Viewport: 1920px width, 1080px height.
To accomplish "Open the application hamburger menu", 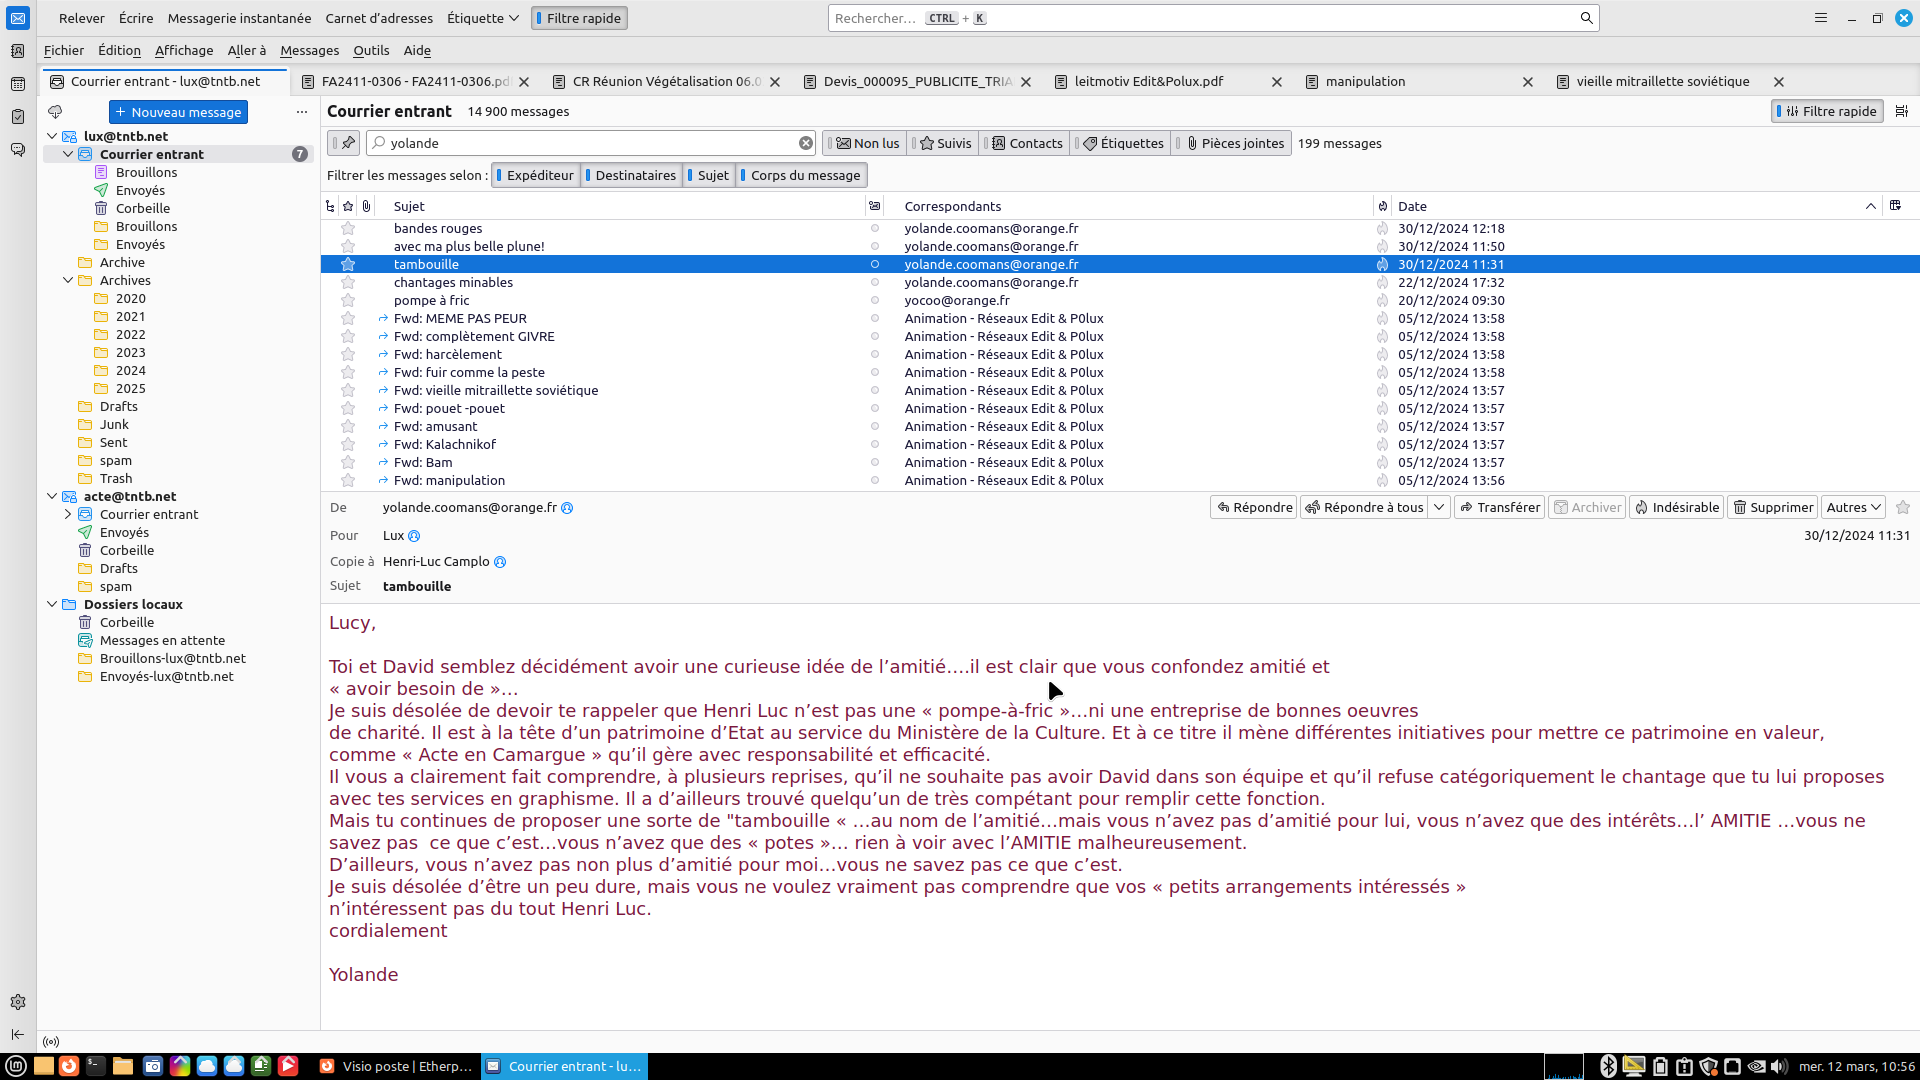I will pos(1821,18).
